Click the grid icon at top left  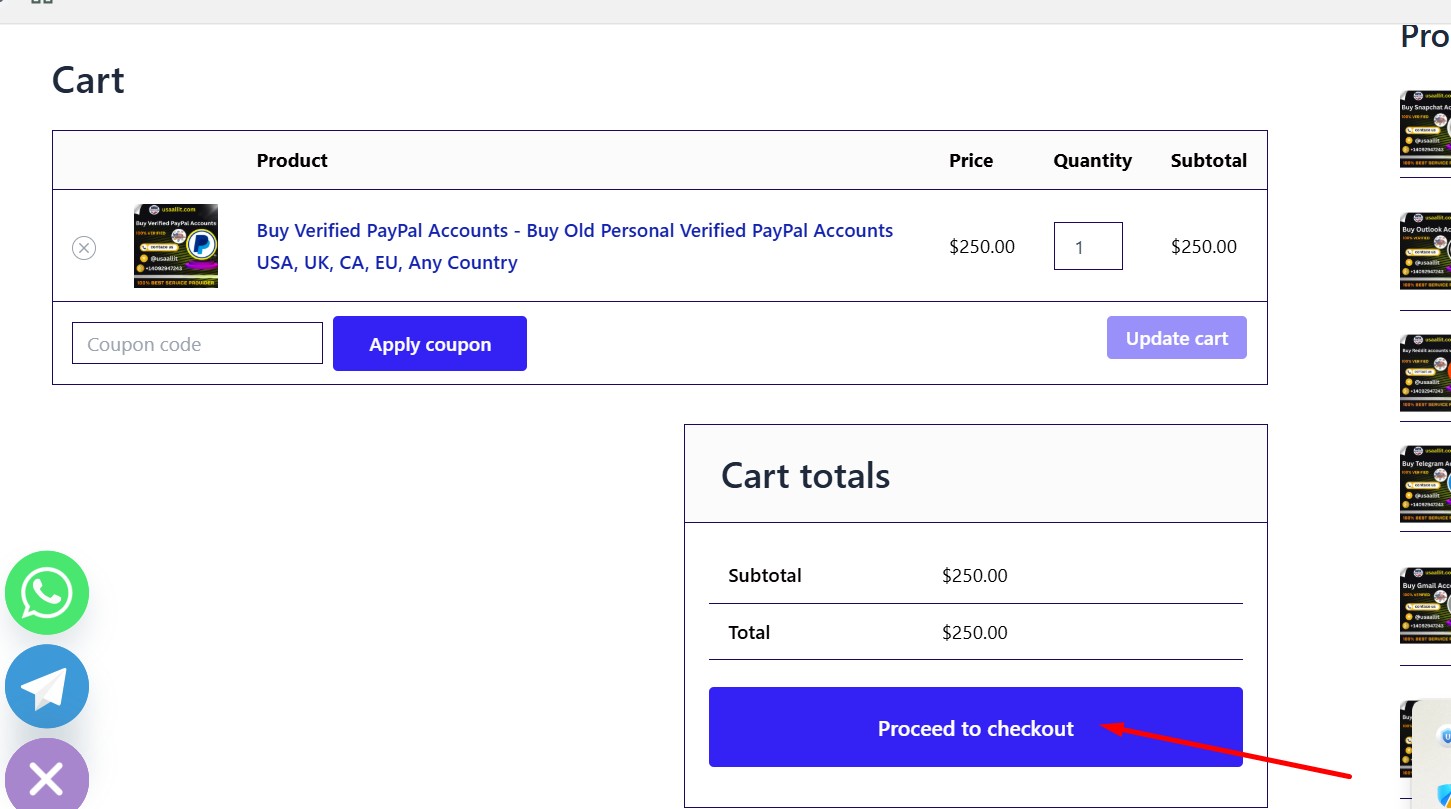coord(42,5)
